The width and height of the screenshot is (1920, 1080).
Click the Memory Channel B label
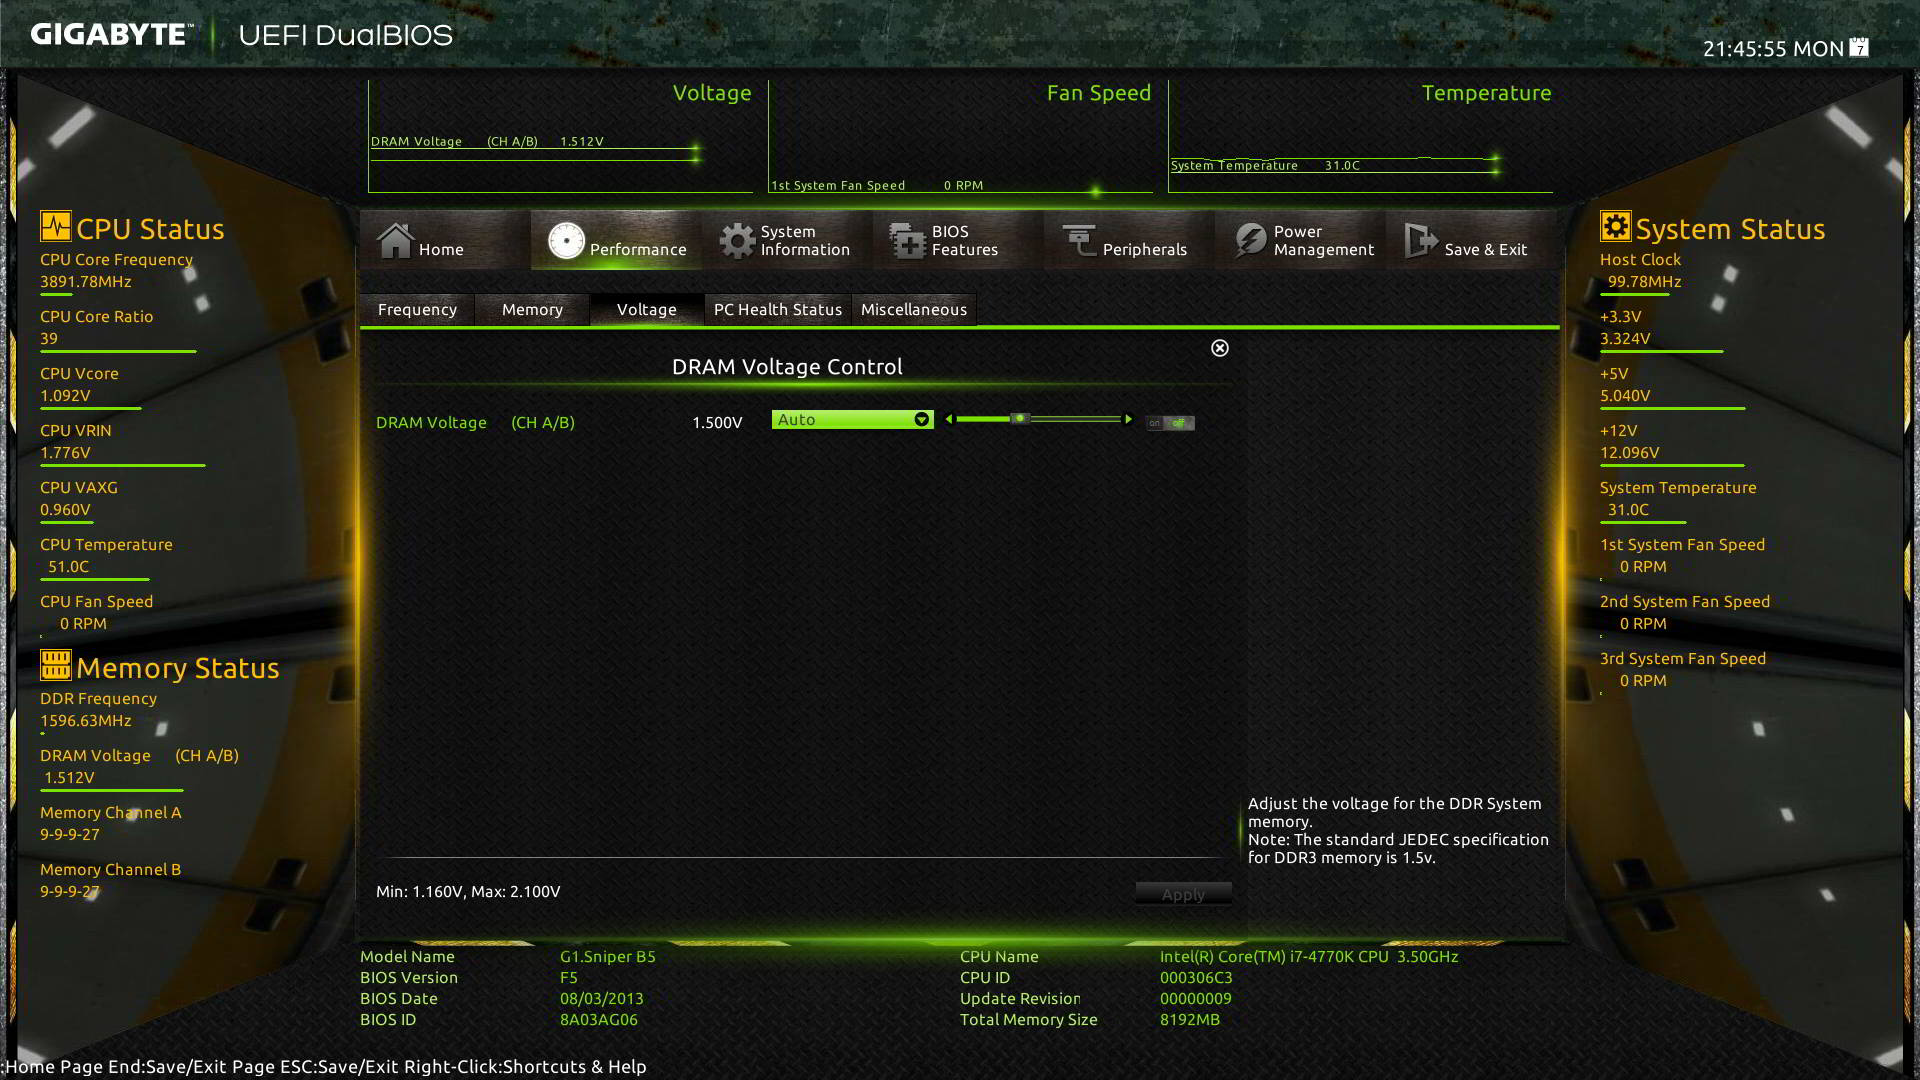click(111, 870)
